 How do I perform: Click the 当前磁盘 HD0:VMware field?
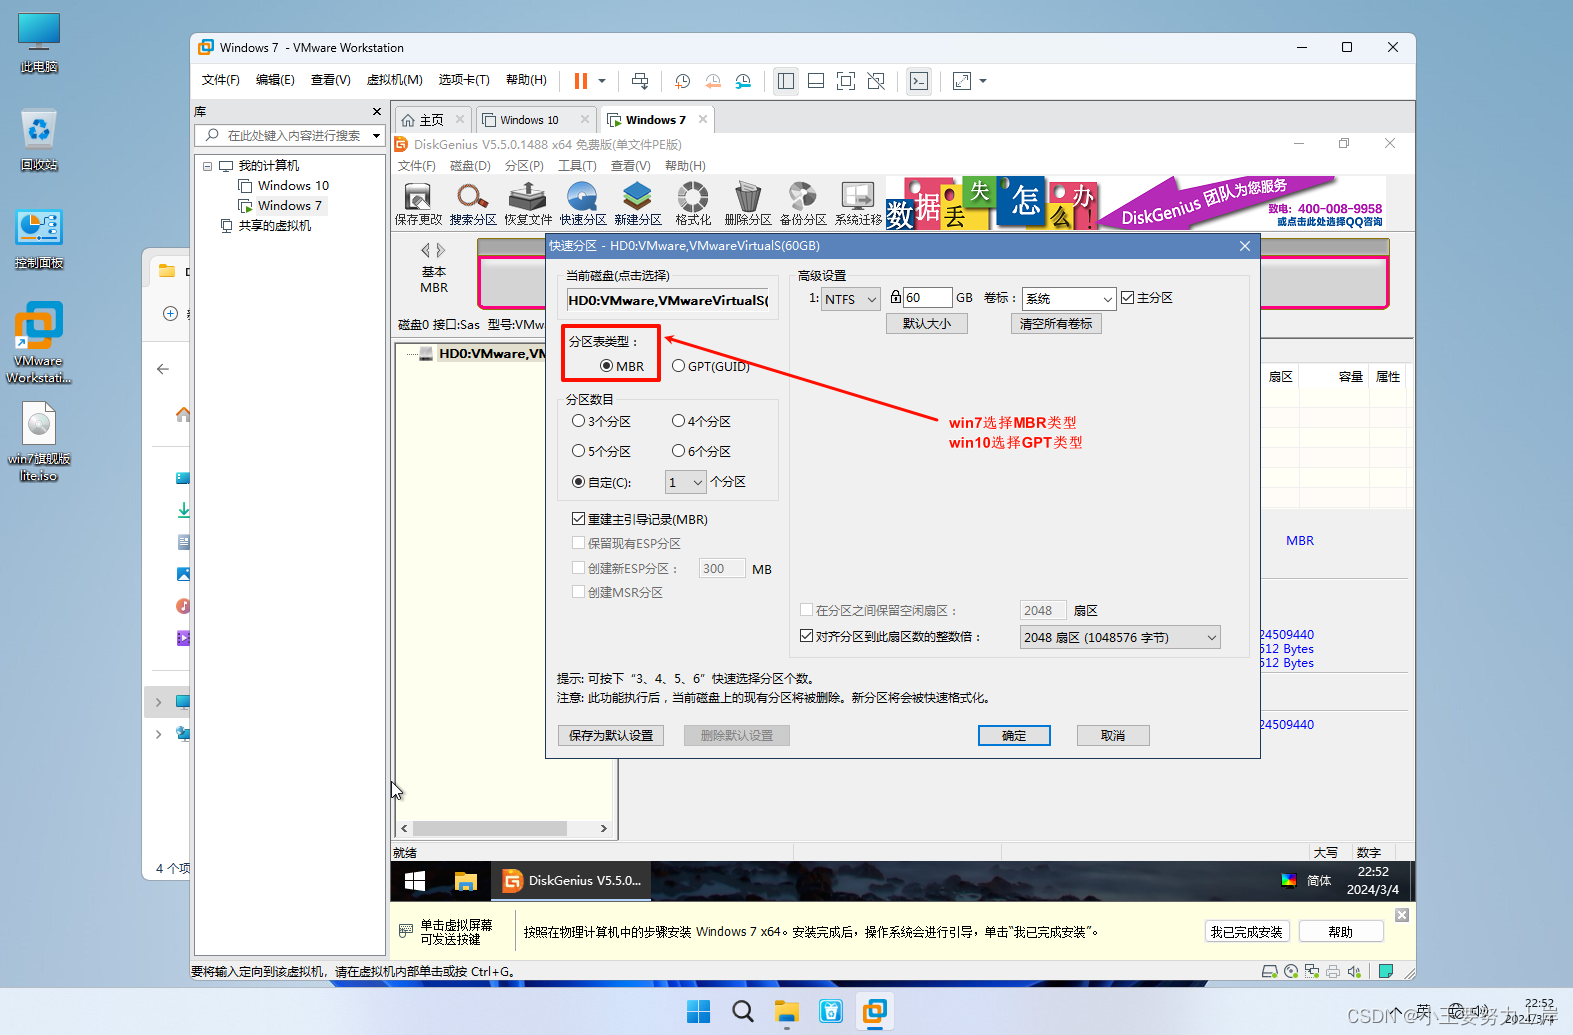667,300
